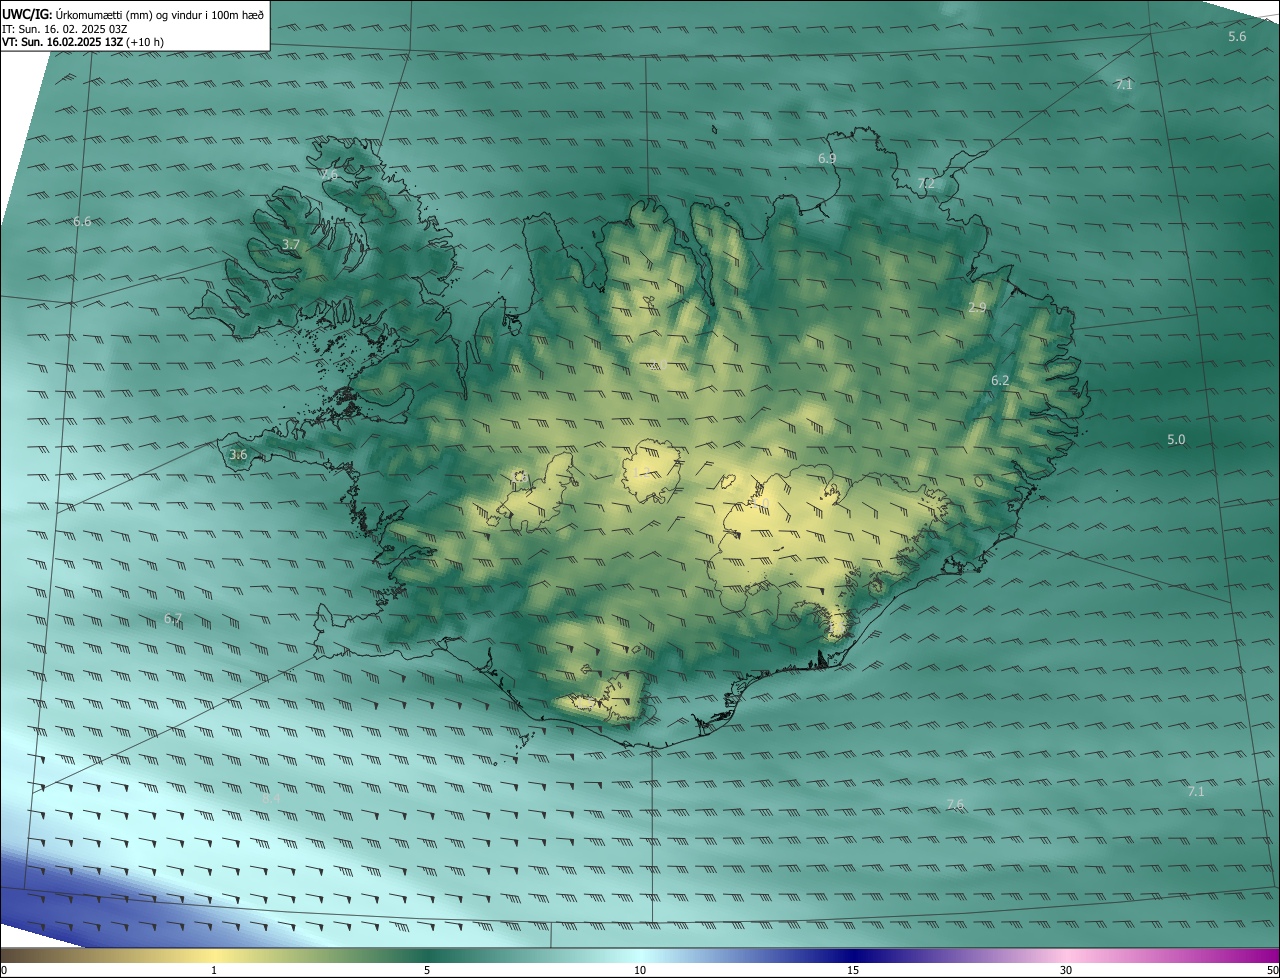
Task: Select the 15 mark on color bar
Action: (853, 970)
